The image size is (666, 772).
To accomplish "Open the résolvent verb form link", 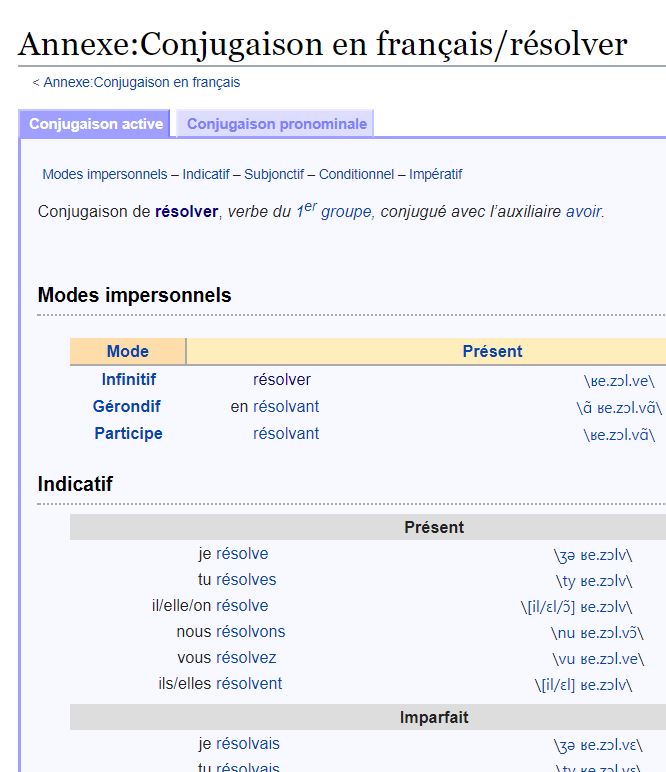I will pos(249,684).
